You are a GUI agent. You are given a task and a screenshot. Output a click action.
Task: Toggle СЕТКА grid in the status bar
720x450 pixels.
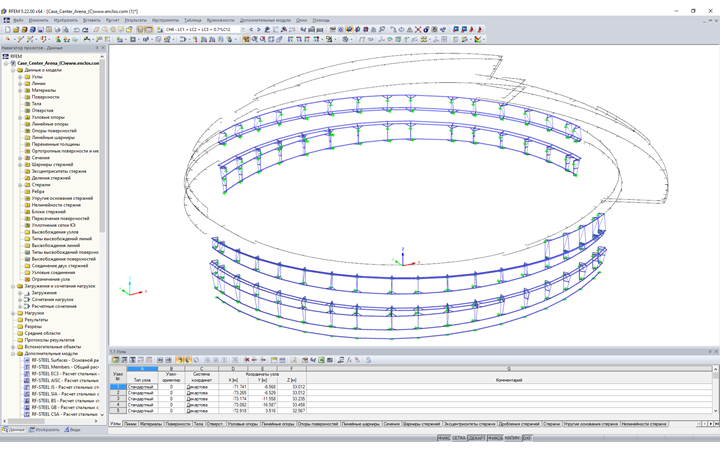point(459,438)
